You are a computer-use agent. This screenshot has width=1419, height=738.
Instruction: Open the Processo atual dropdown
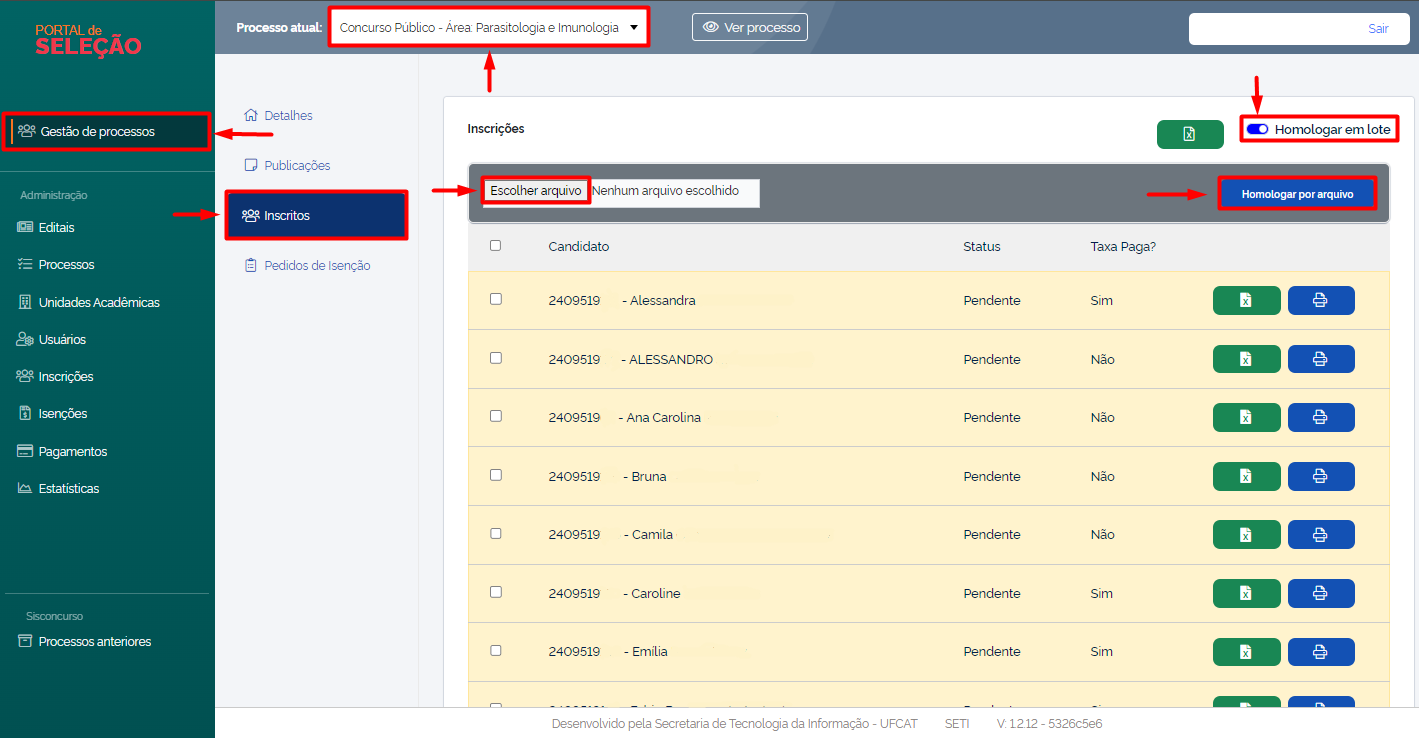pos(489,27)
